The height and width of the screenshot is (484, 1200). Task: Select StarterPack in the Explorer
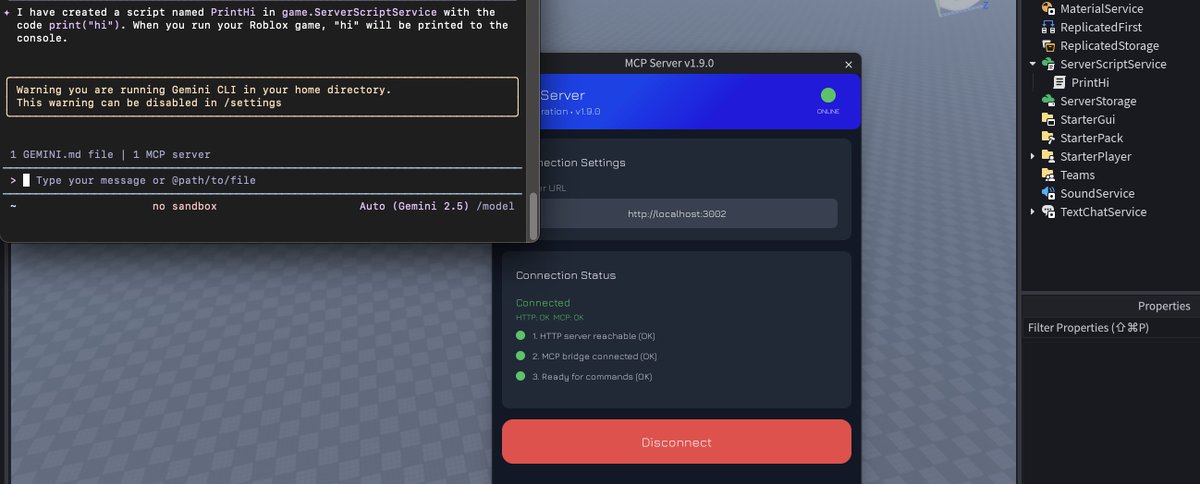pyautogui.click(x=1091, y=138)
